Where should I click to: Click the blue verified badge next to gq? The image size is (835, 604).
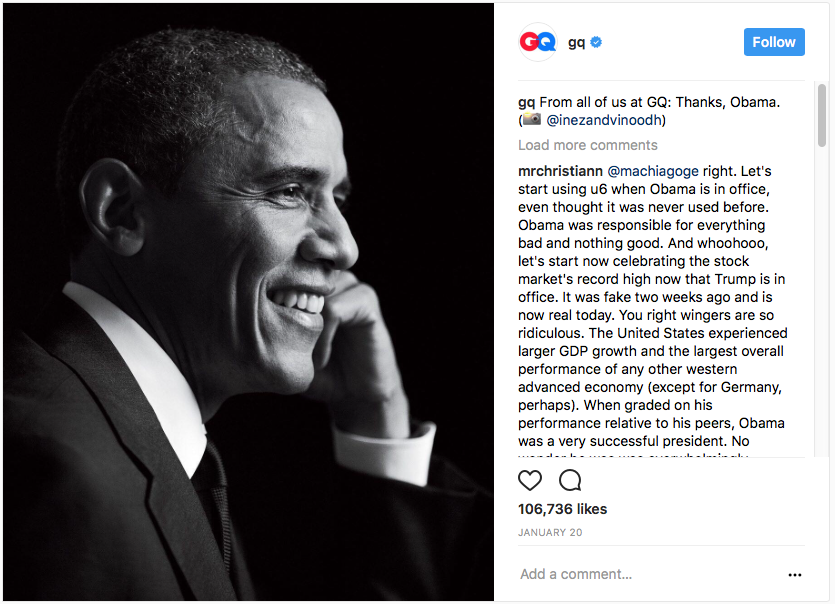tap(596, 41)
